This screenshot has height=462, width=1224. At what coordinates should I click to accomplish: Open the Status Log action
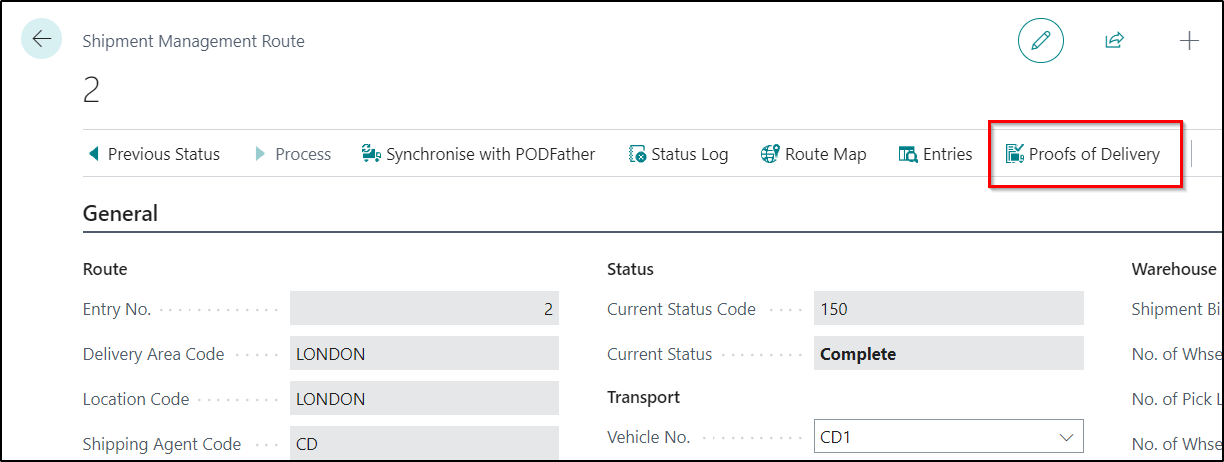(x=689, y=154)
